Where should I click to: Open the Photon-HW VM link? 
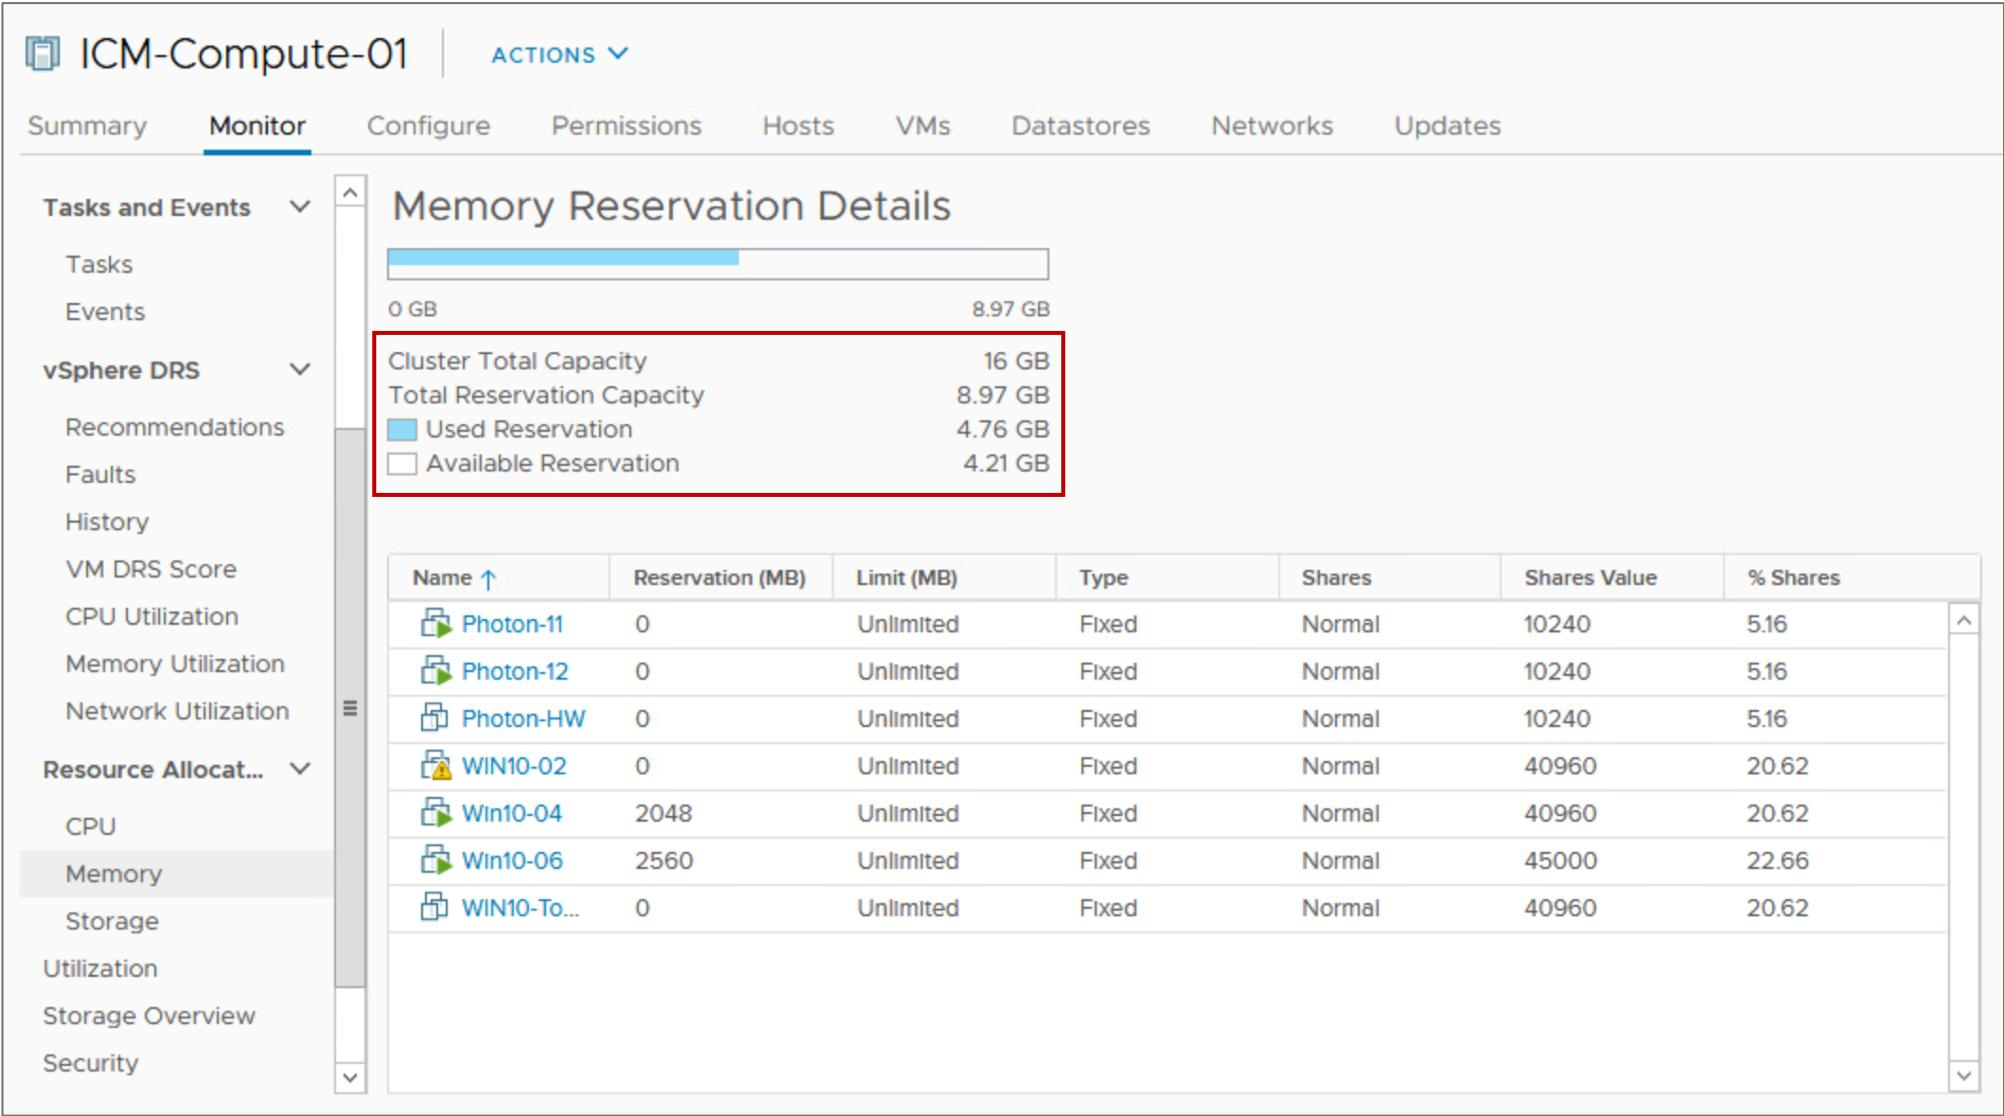[x=523, y=718]
